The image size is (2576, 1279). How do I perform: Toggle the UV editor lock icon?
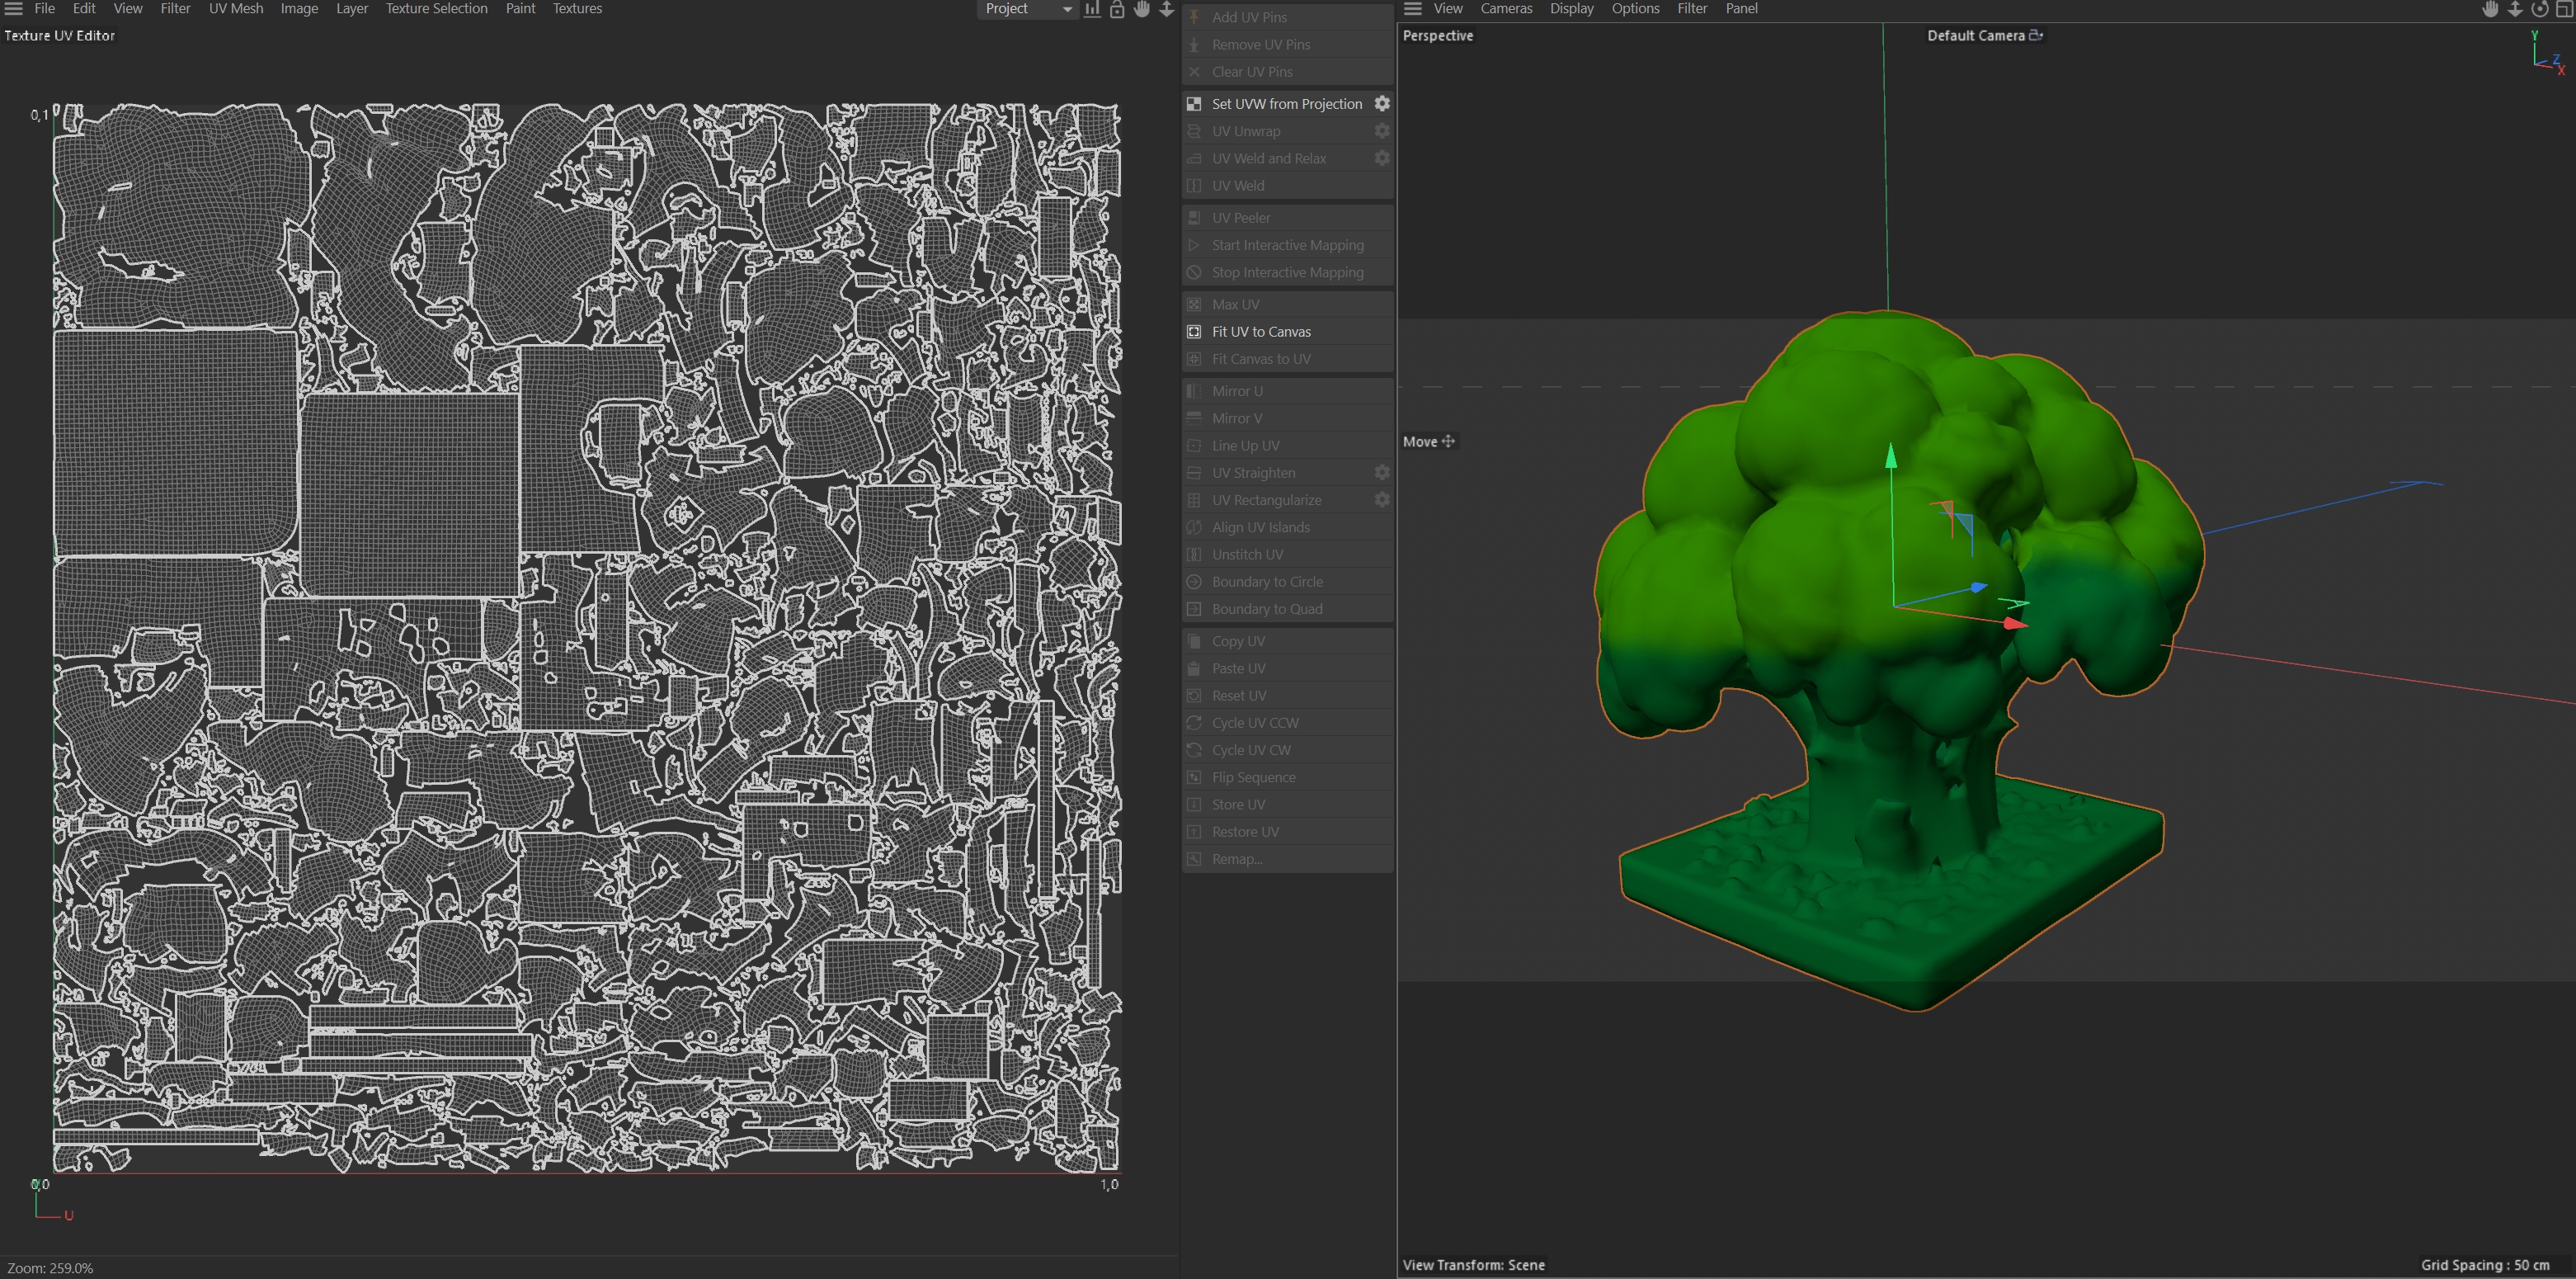1117,9
